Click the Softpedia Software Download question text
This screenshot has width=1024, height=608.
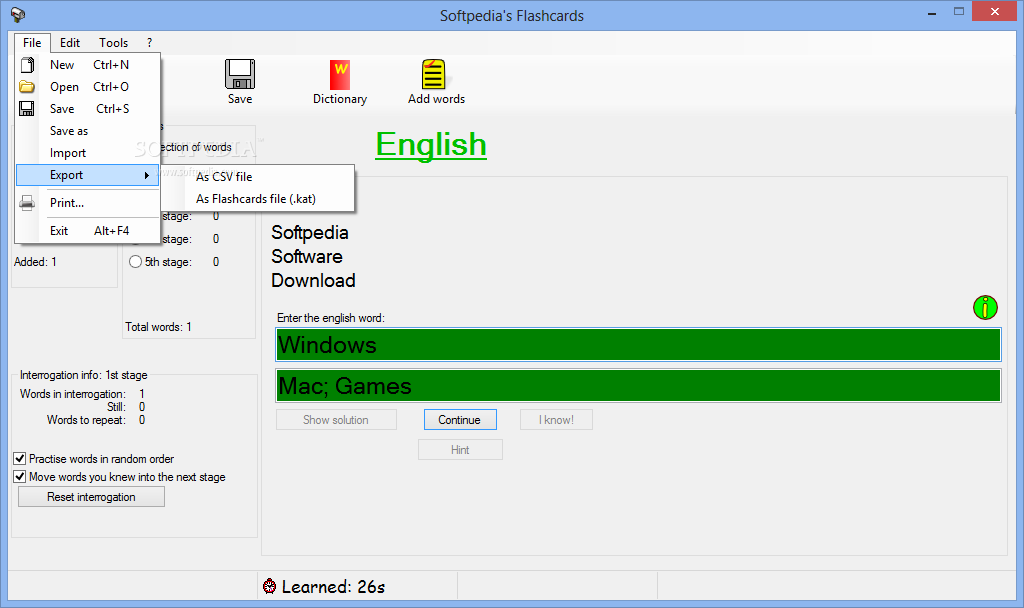point(313,257)
